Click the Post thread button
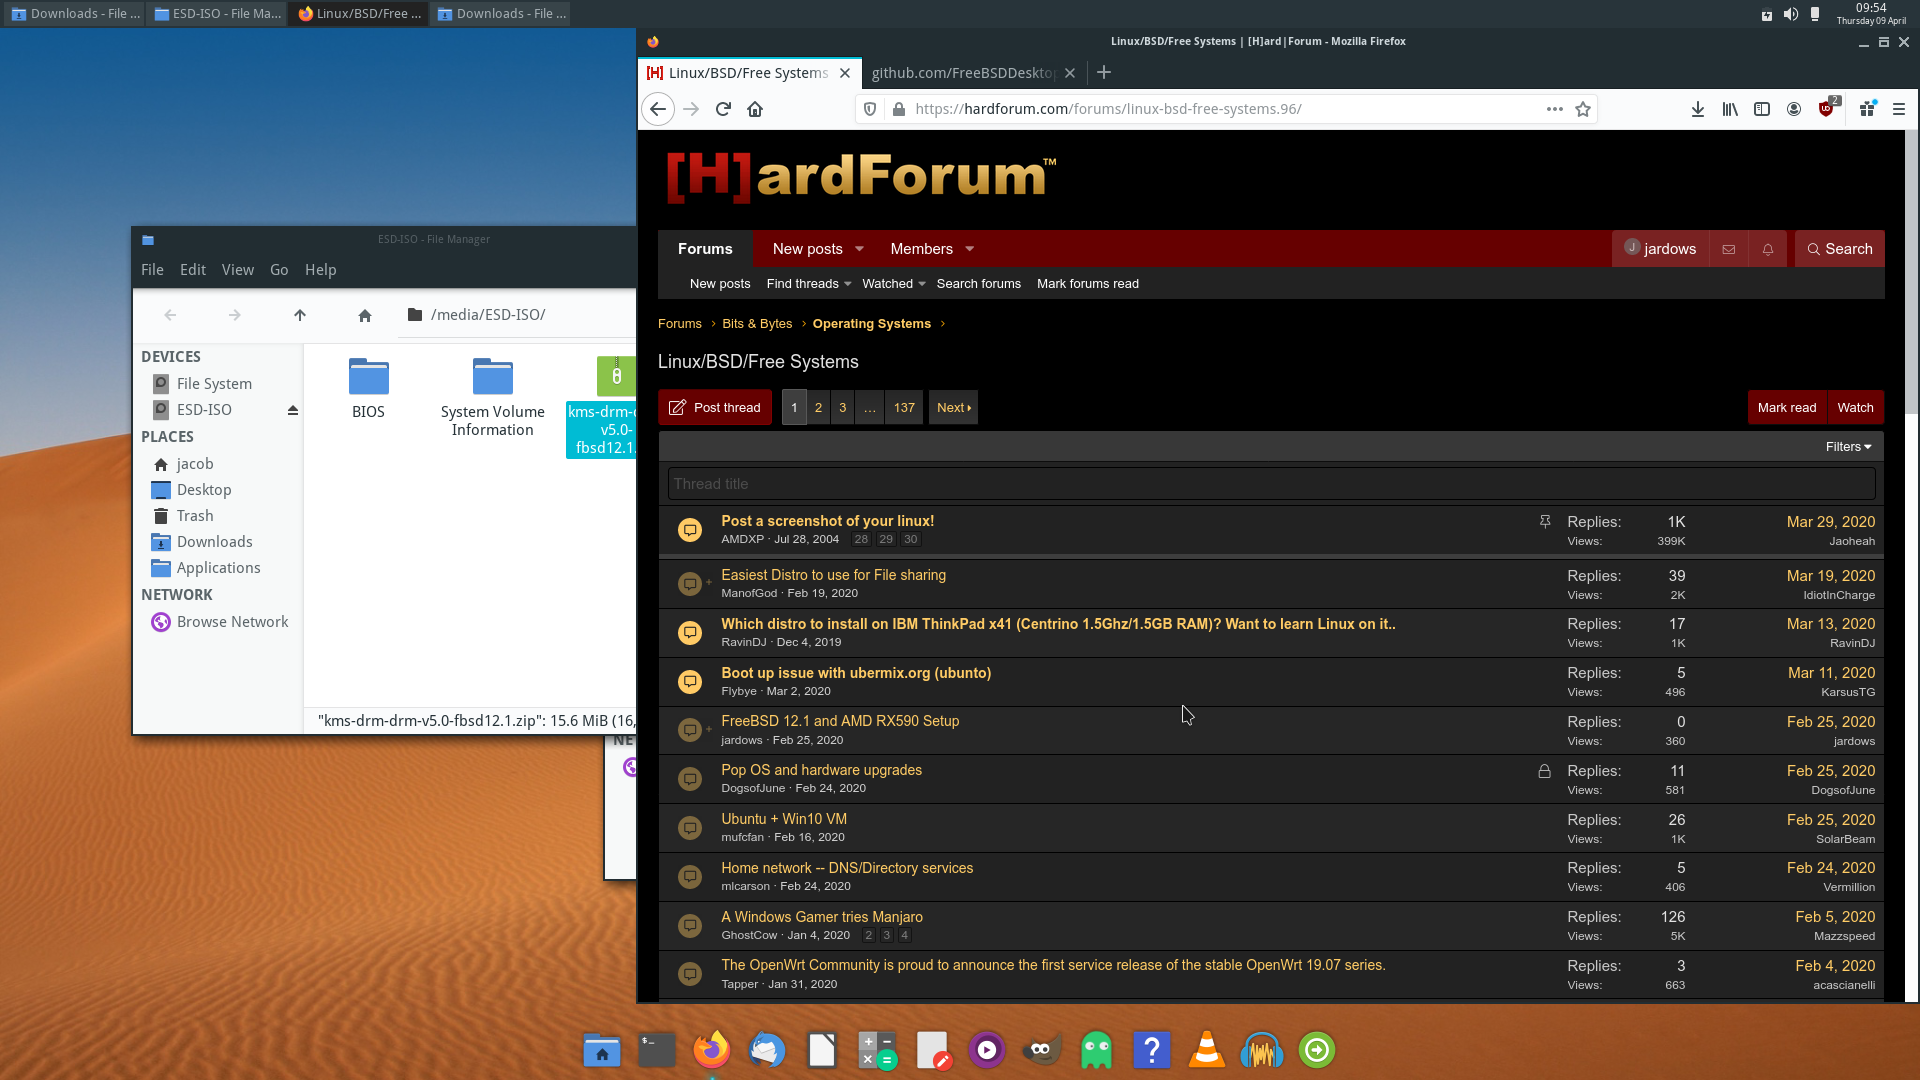 click(x=715, y=407)
